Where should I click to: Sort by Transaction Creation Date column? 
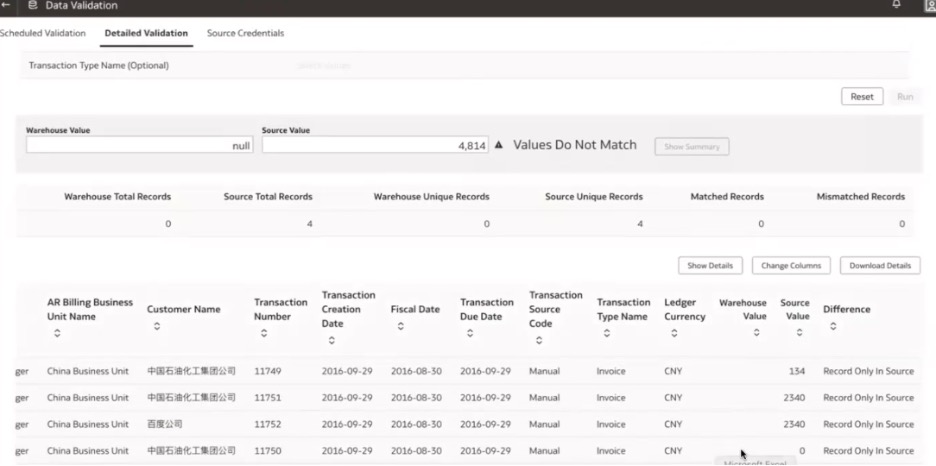(x=332, y=340)
